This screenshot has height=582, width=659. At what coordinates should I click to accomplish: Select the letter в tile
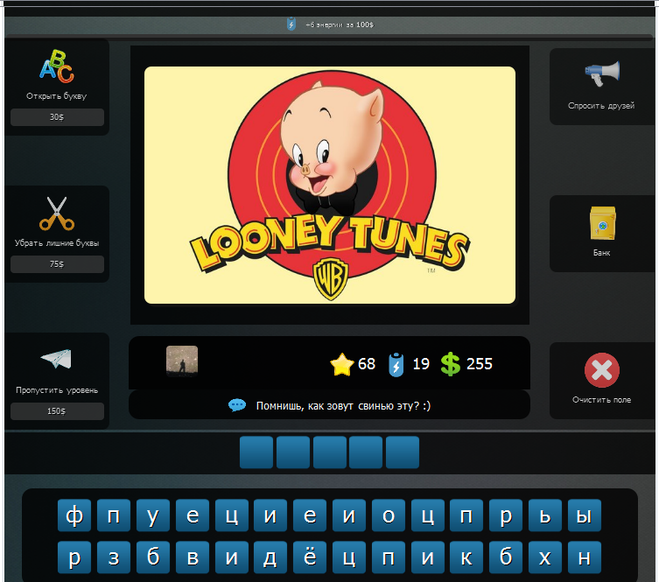192,558
